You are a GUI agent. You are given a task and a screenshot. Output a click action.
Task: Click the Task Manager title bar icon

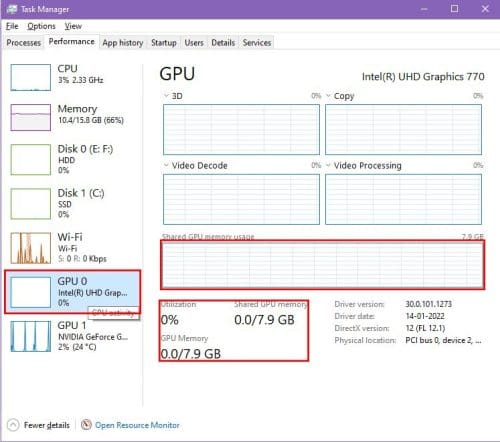pyautogui.click(x=12, y=9)
